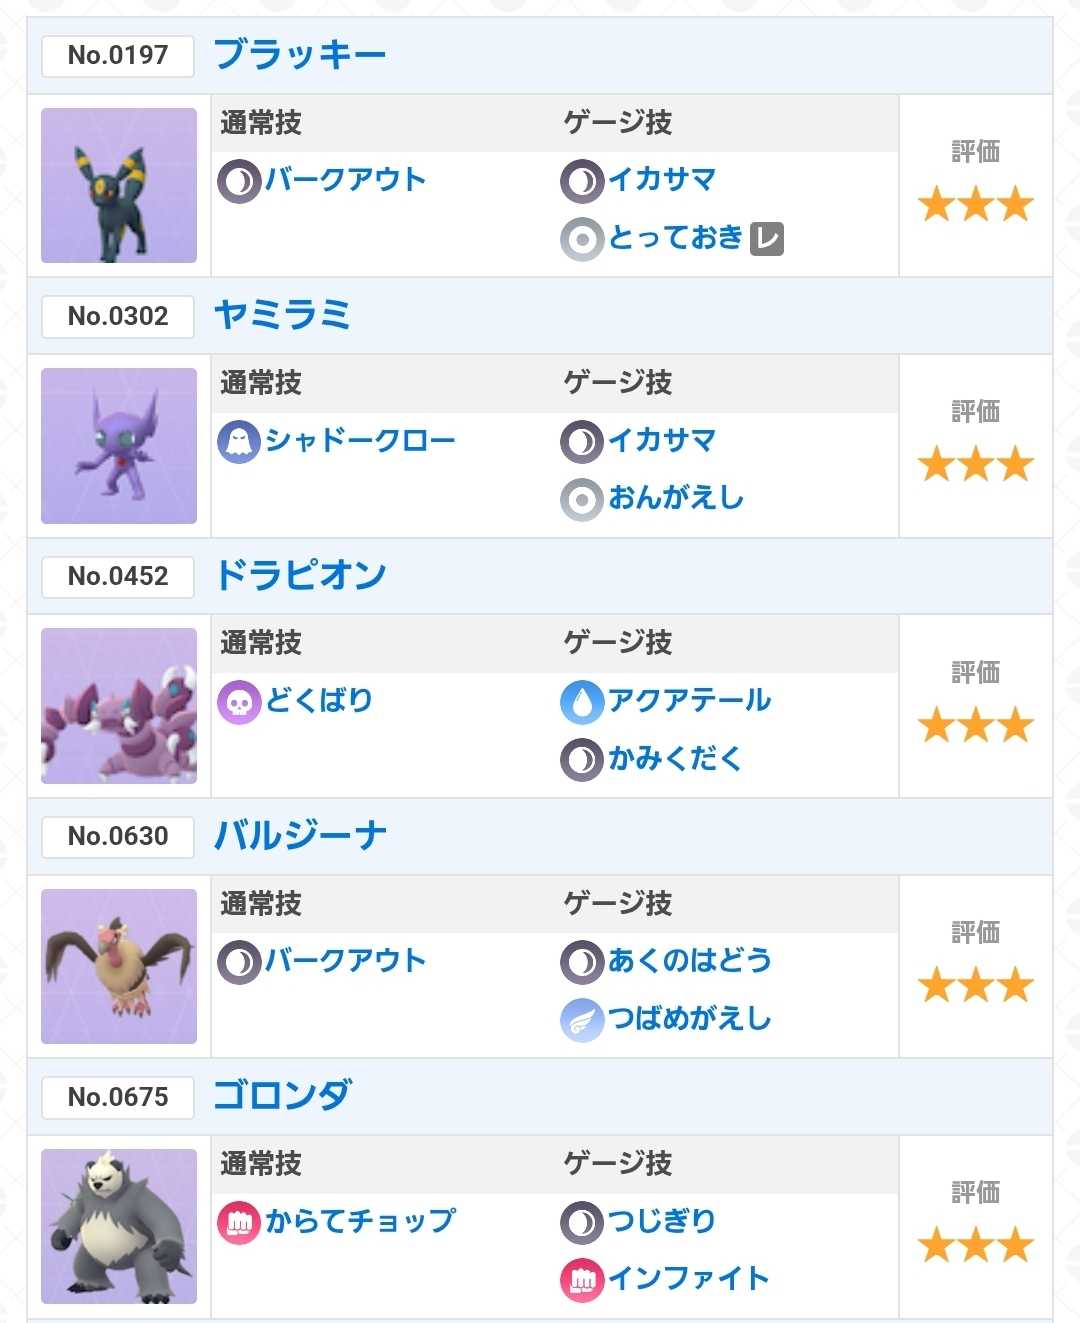The image size is (1080, 1323).
Task: Click the fighting-type icon beside インファイト
Action: pos(582,1281)
